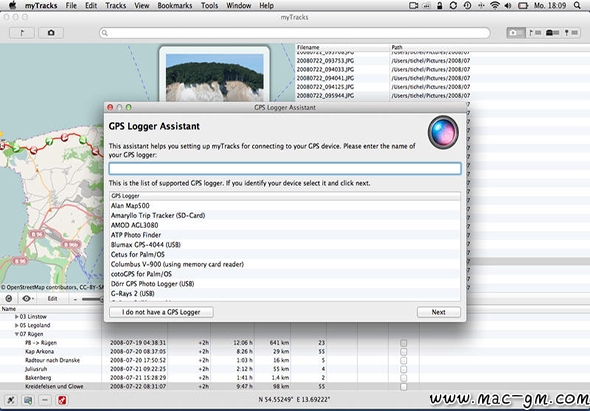Click the minus button in bottom bar
The height and width of the screenshot is (411, 590).
[x=45, y=400]
